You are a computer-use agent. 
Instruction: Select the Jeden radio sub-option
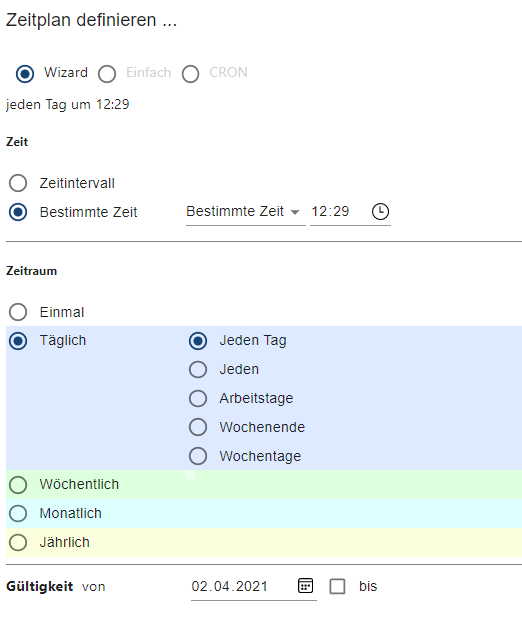[x=198, y=370]
